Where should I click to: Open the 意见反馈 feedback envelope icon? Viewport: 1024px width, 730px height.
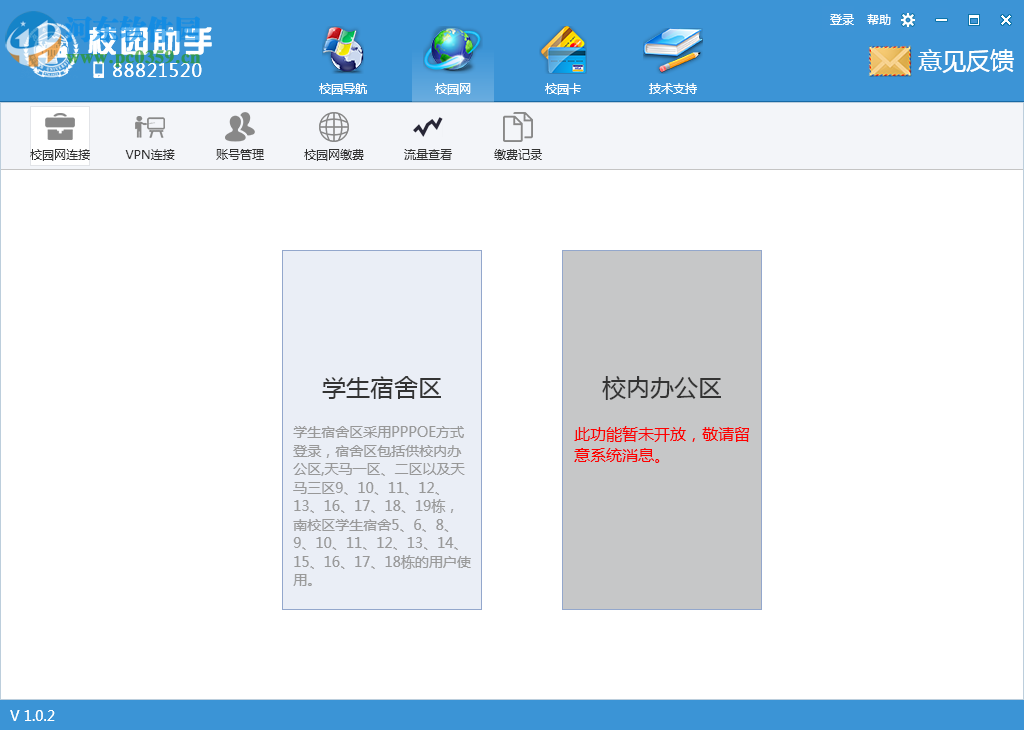coord(888,61)
